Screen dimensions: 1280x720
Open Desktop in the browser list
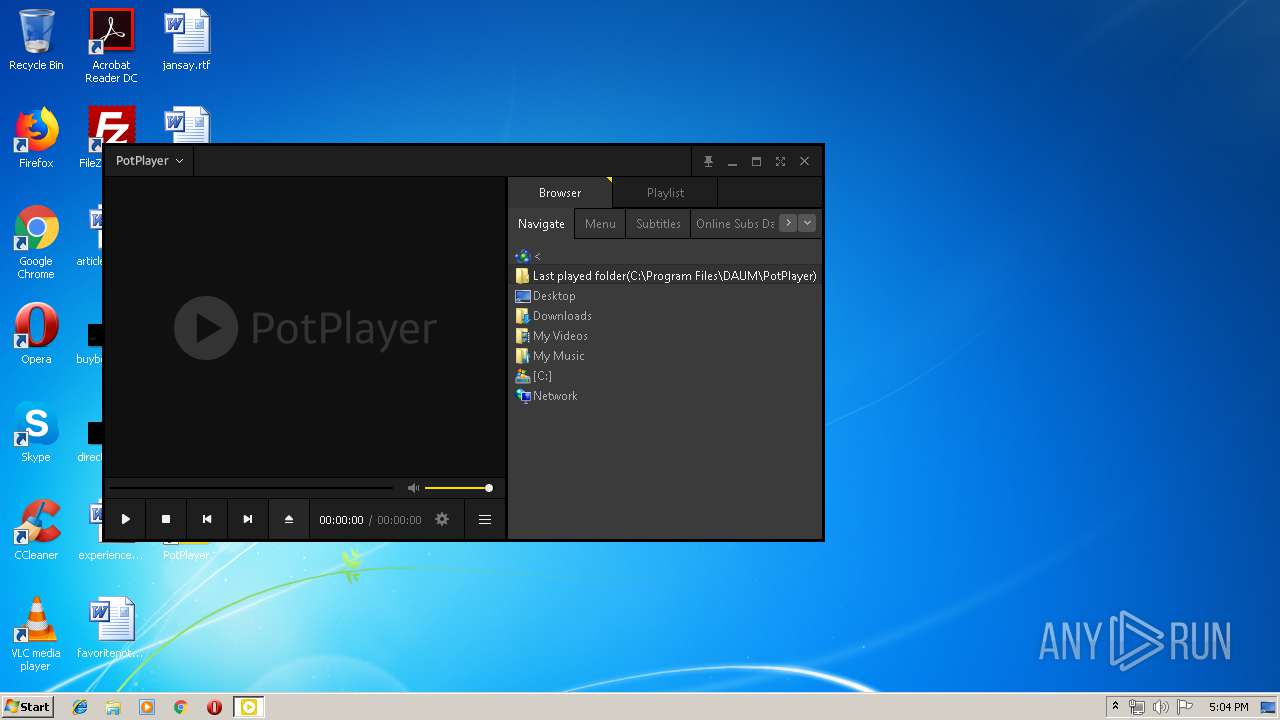tap(666, 296)
